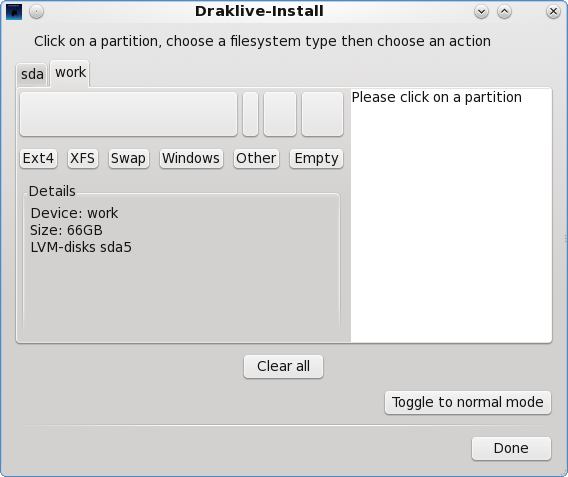This screenshot has height=477, width=568.
Task: Choose the Other filesystem type
Action: tap(256, 159)
